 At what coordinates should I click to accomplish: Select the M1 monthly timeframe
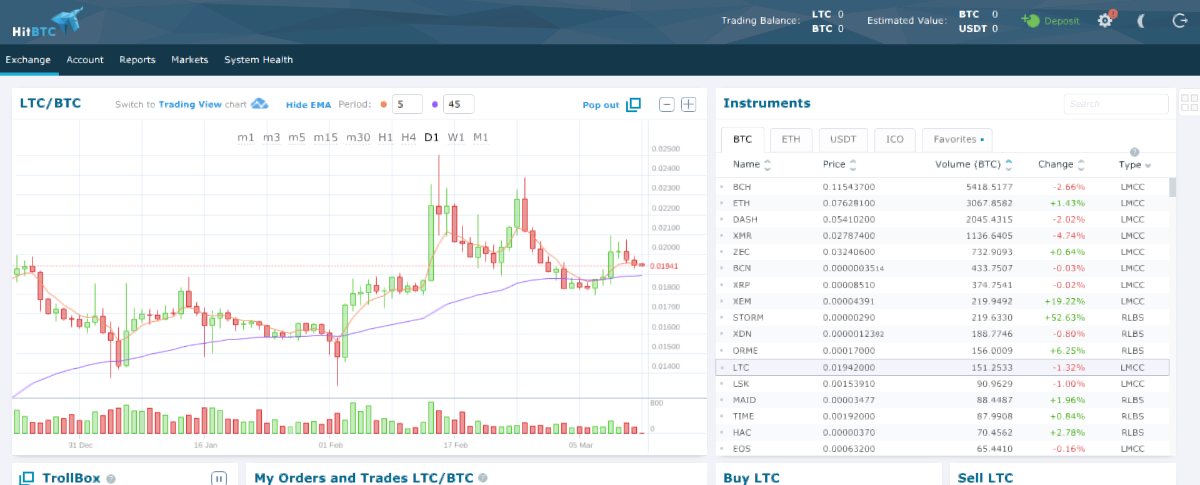click(481, 137)
